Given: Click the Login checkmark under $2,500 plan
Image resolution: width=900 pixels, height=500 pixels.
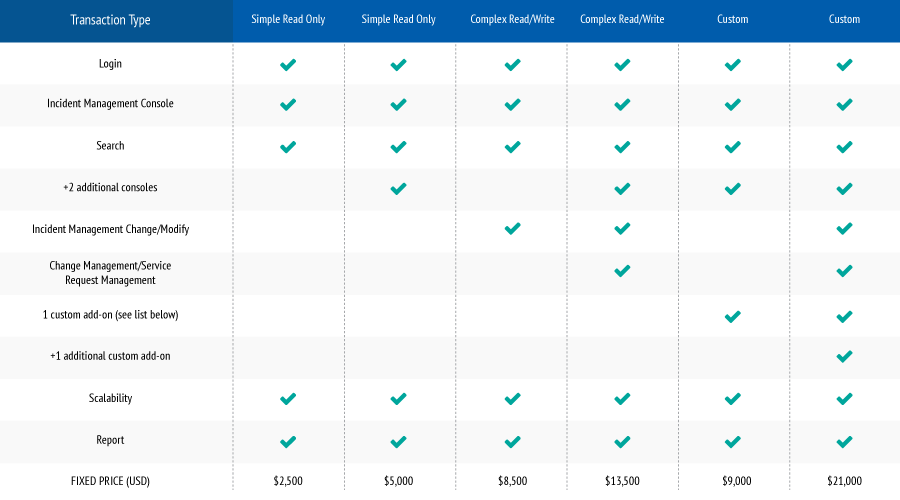Looking at the screenshot, I should click(288, 64).
